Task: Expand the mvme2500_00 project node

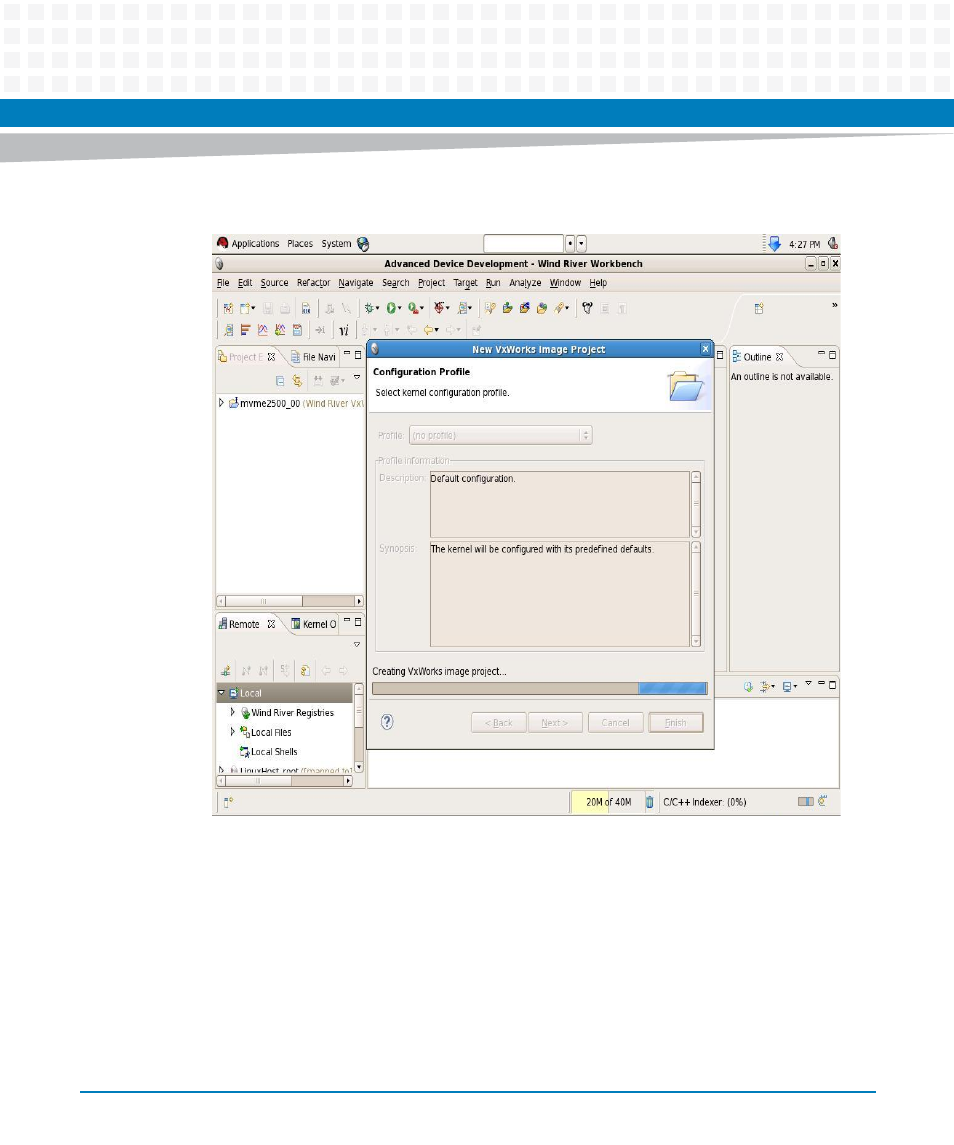Action: [x=221, y=403]
